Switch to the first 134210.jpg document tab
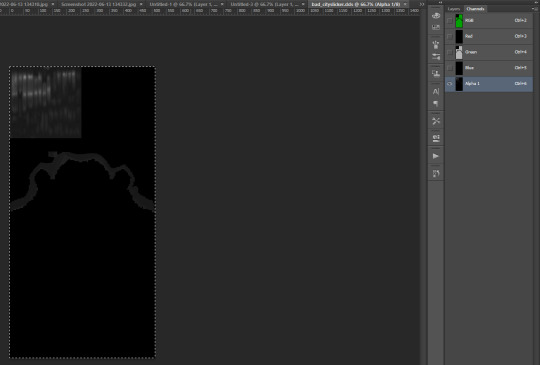The image size is (540, 365). coord(24,4)
